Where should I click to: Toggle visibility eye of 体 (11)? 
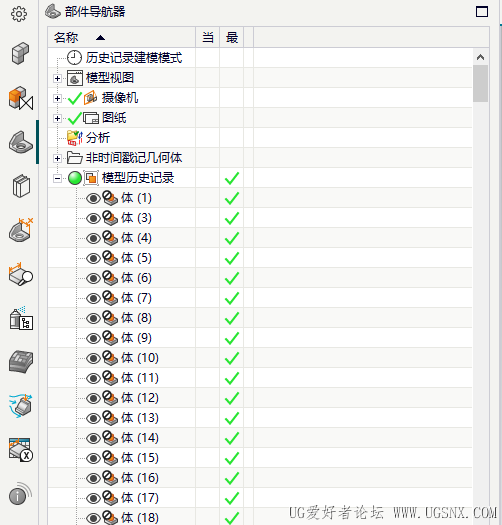point(93,378)
